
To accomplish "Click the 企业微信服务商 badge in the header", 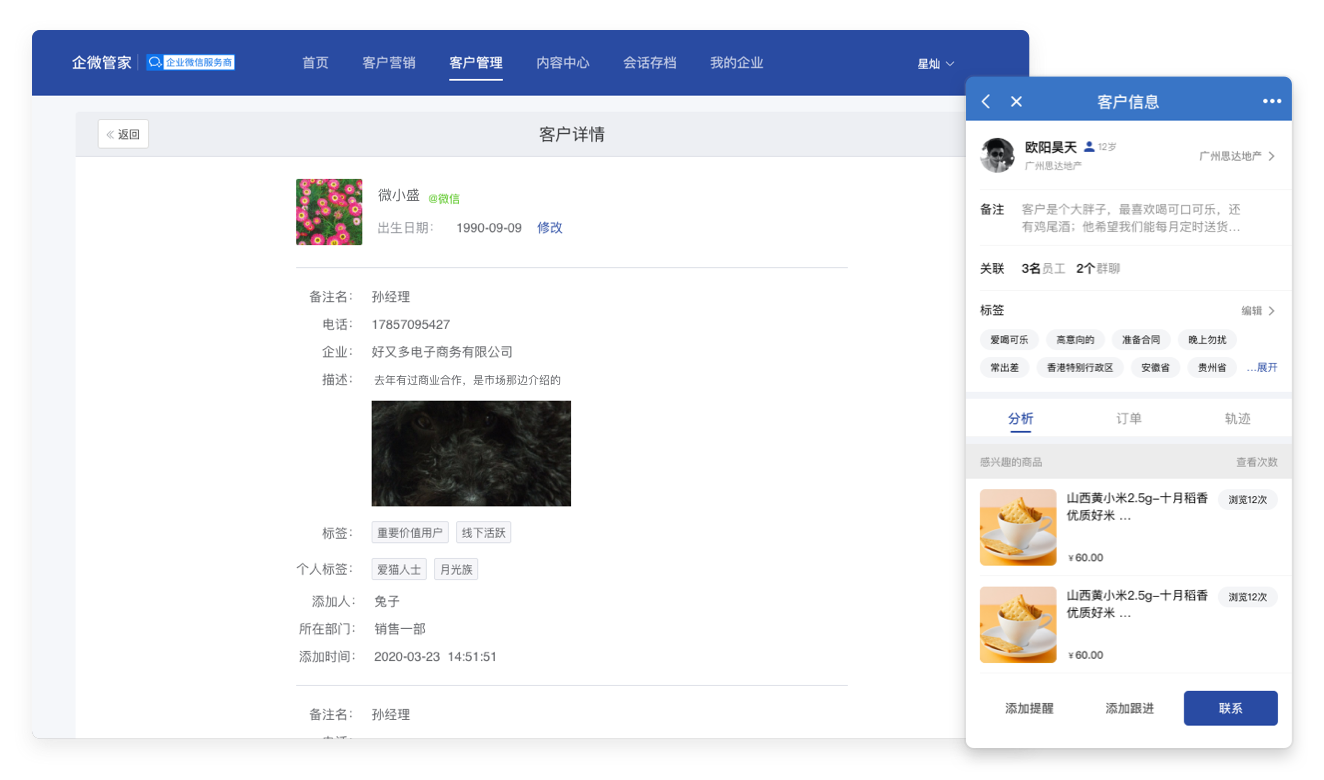I will pos(190,62).
